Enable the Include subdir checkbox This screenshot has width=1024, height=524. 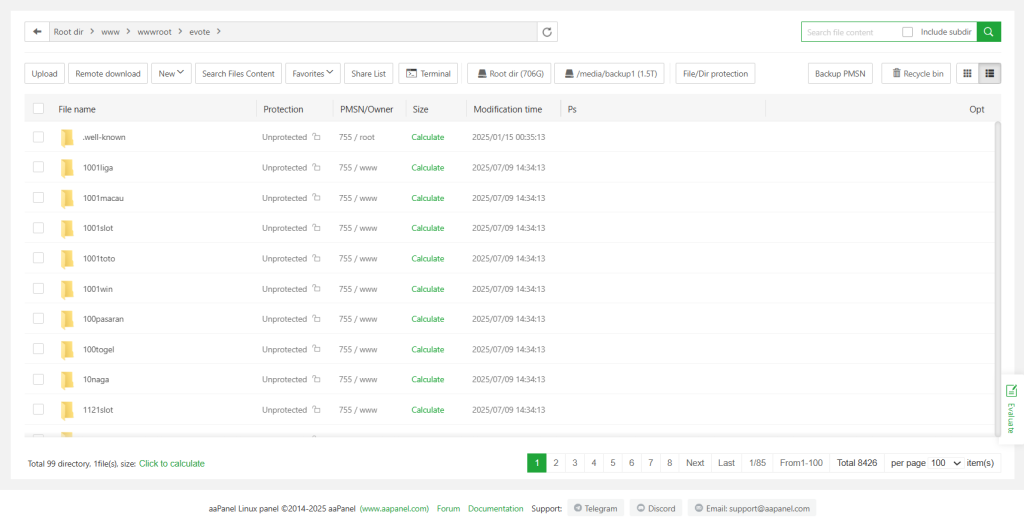[907, 32]
